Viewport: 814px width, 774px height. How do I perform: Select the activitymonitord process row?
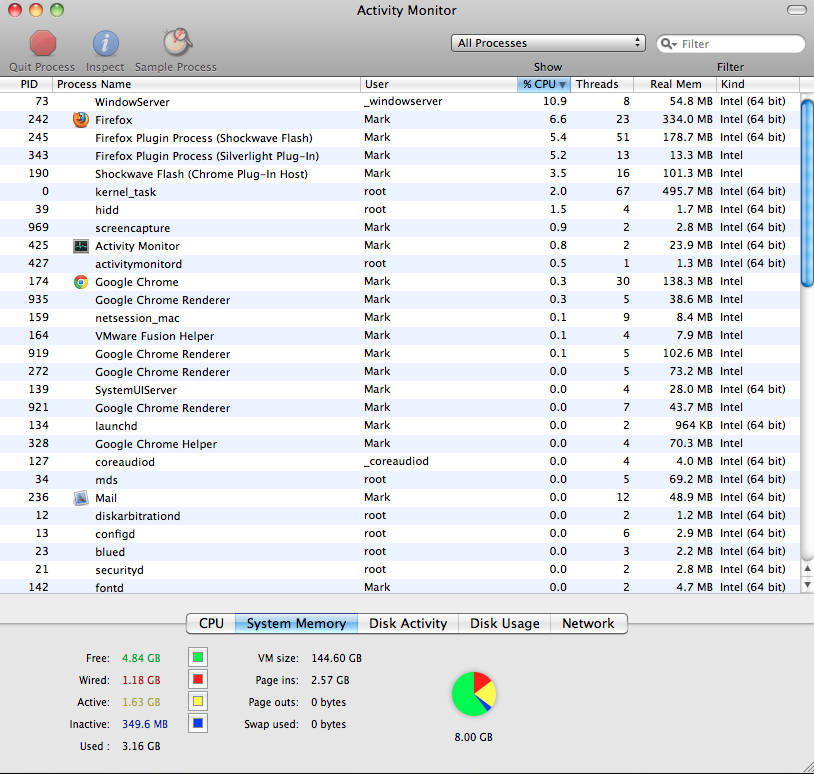400,264
